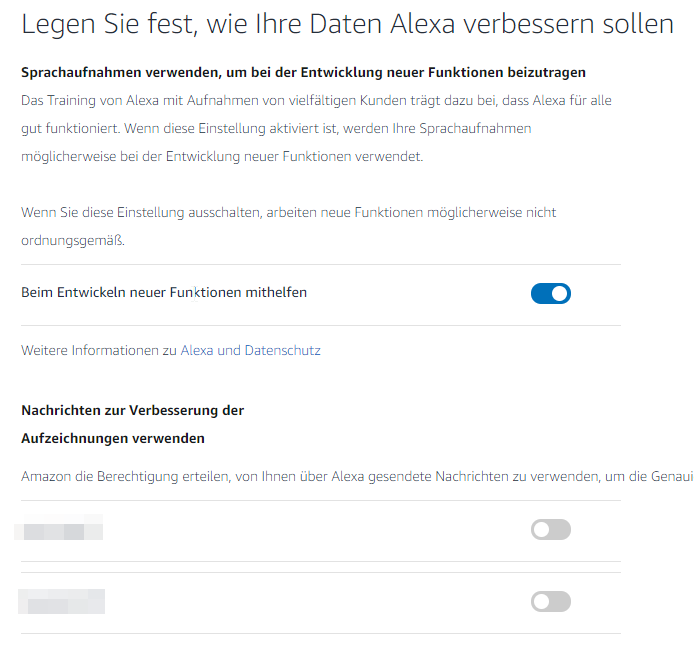The image size is (694, 654).
Task: Click the white knob of the enabled switch
Action: 560,294
